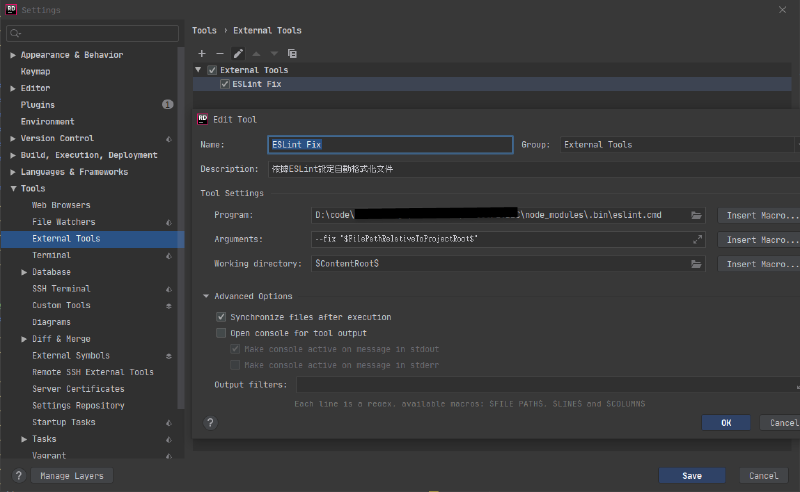This screenshot has width=800, height=492.
Task: Collapse the Advanced Options section
Action: (x=206, y=296)
